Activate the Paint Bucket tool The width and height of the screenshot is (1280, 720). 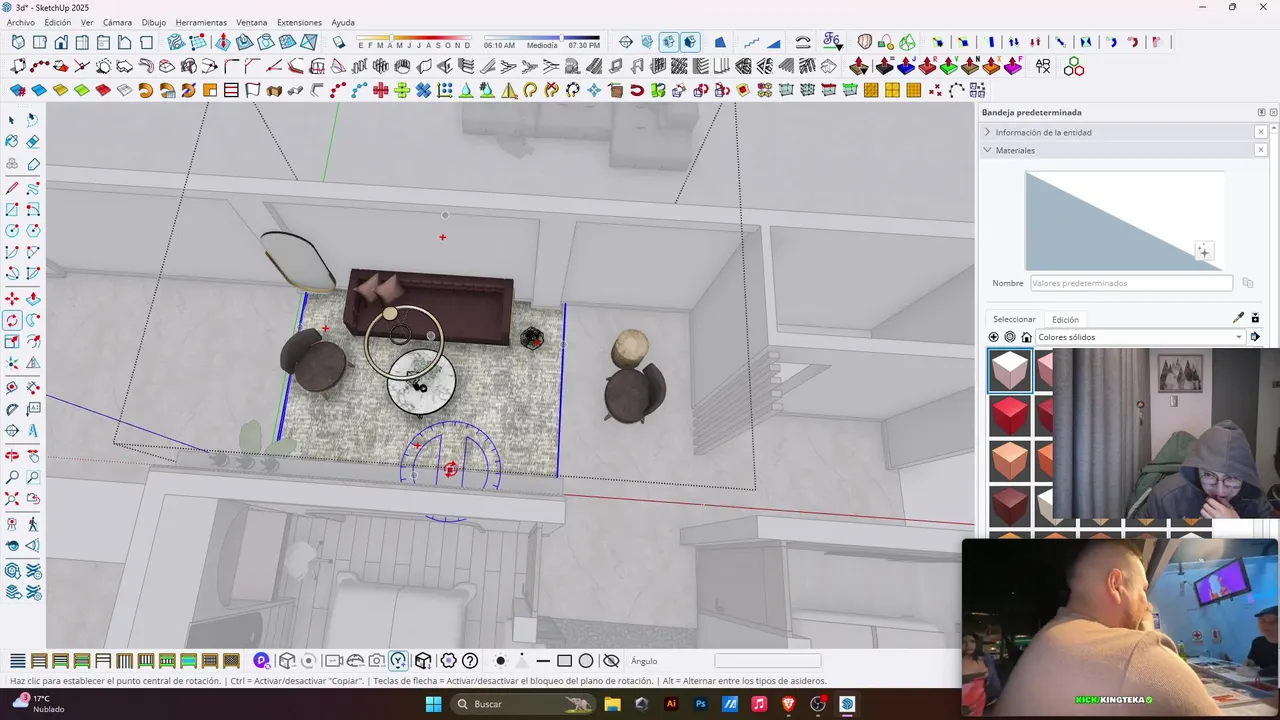[x=12, y=142]
